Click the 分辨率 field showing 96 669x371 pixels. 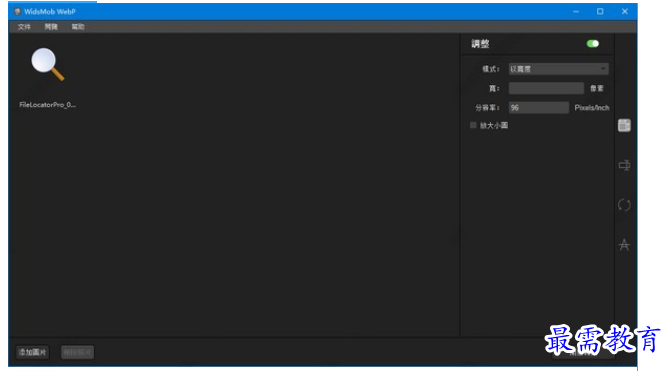(x=538, y=107)
